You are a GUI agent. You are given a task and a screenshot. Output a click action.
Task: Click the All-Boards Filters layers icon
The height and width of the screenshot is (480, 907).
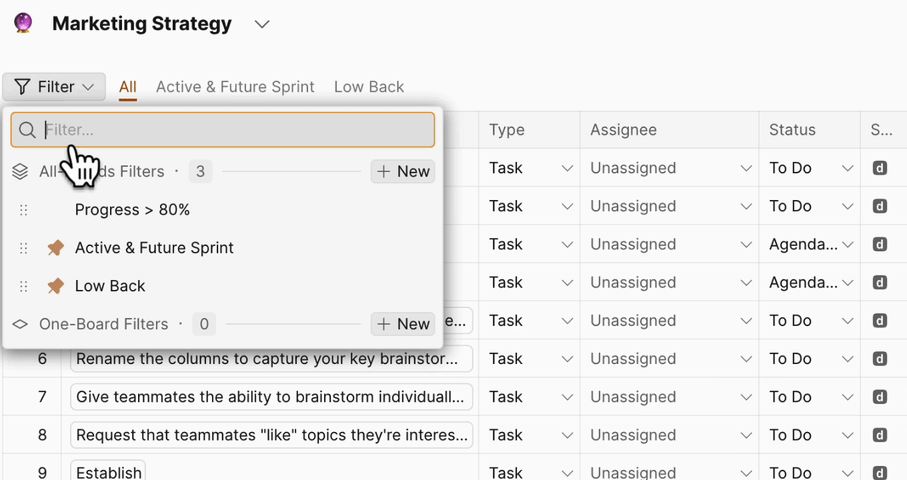click(20, 172)
